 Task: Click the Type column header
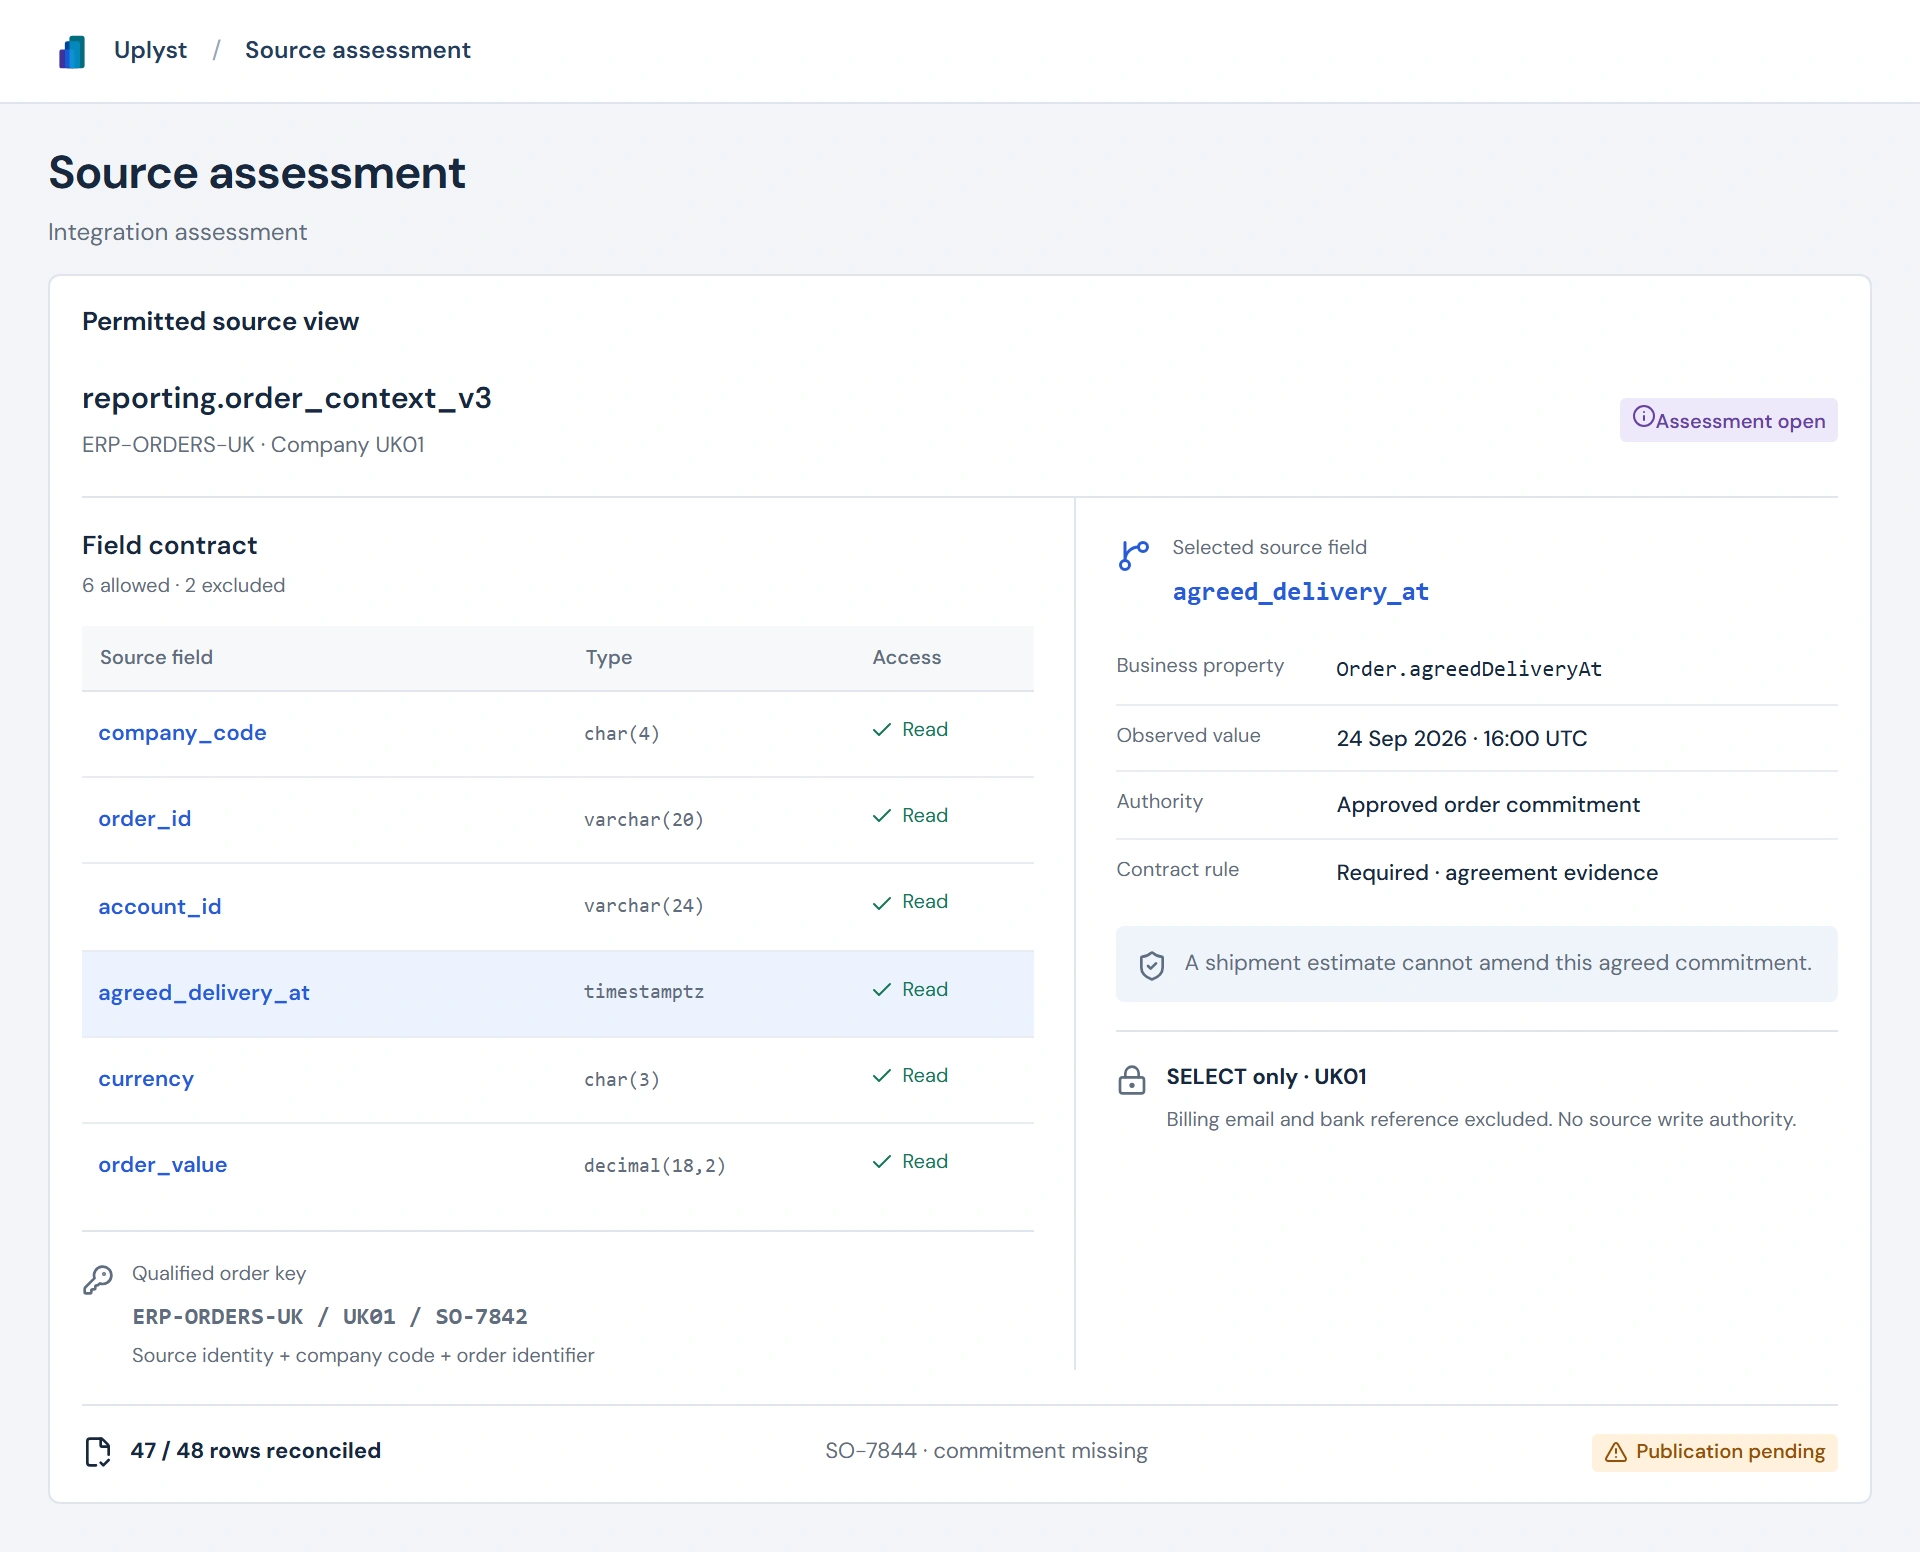[x=608, y=657]
